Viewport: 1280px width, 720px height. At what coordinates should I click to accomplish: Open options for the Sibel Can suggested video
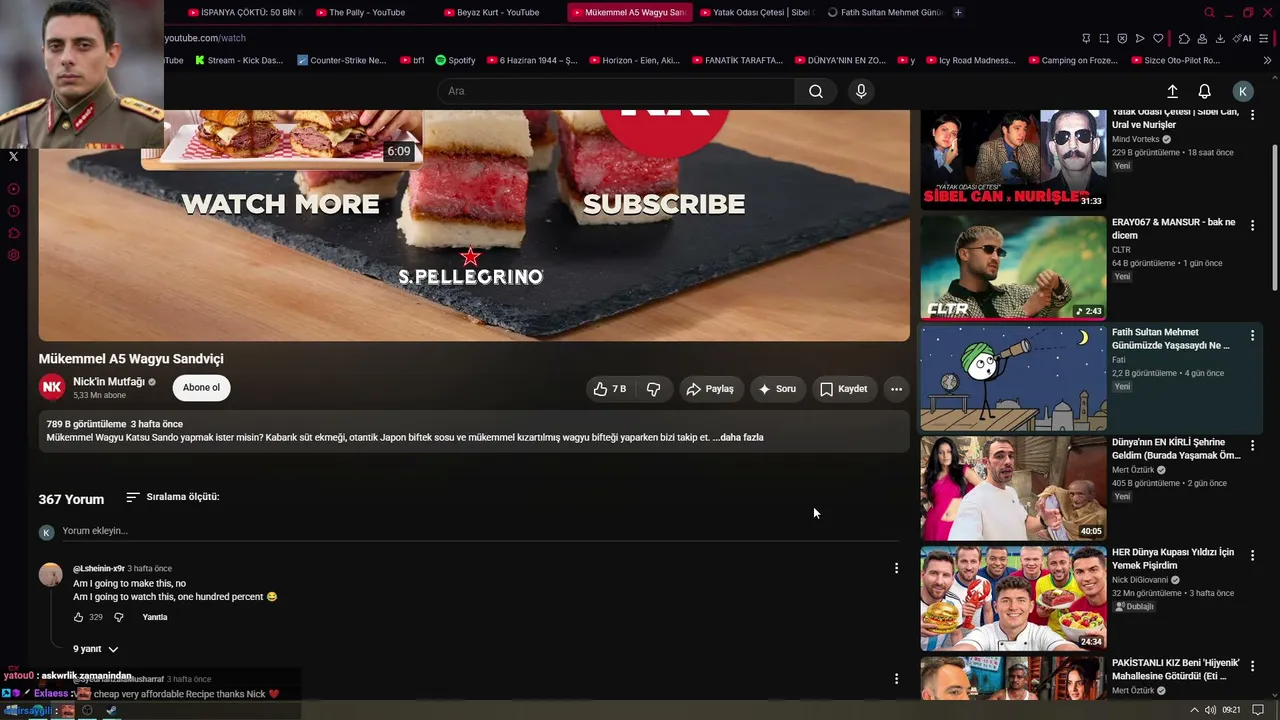pos(1252,115)
